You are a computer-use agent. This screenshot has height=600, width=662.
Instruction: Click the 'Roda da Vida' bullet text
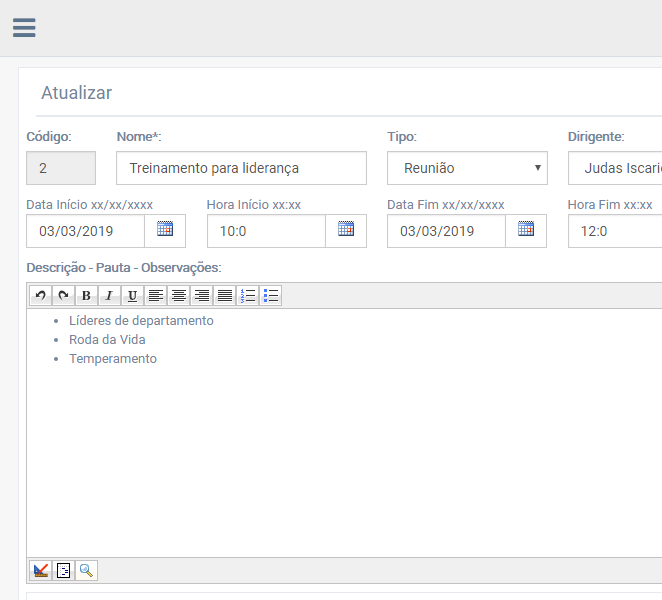[107, 340]
